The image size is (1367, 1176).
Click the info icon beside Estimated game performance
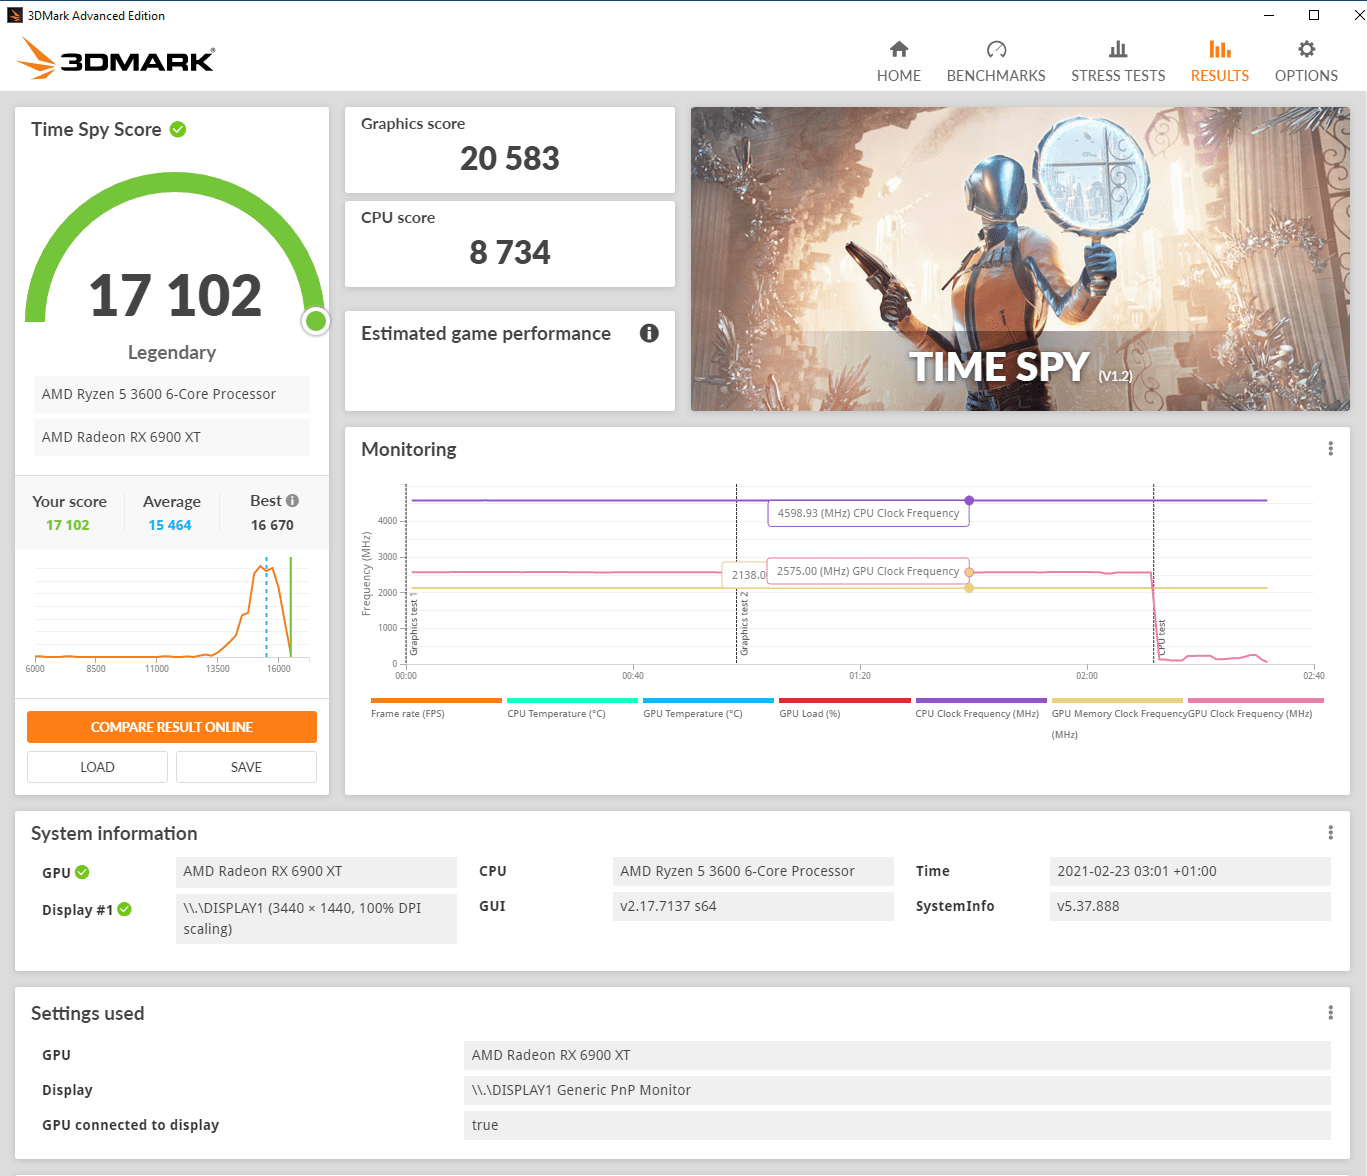pyautogui.click(x=649, y=333)
